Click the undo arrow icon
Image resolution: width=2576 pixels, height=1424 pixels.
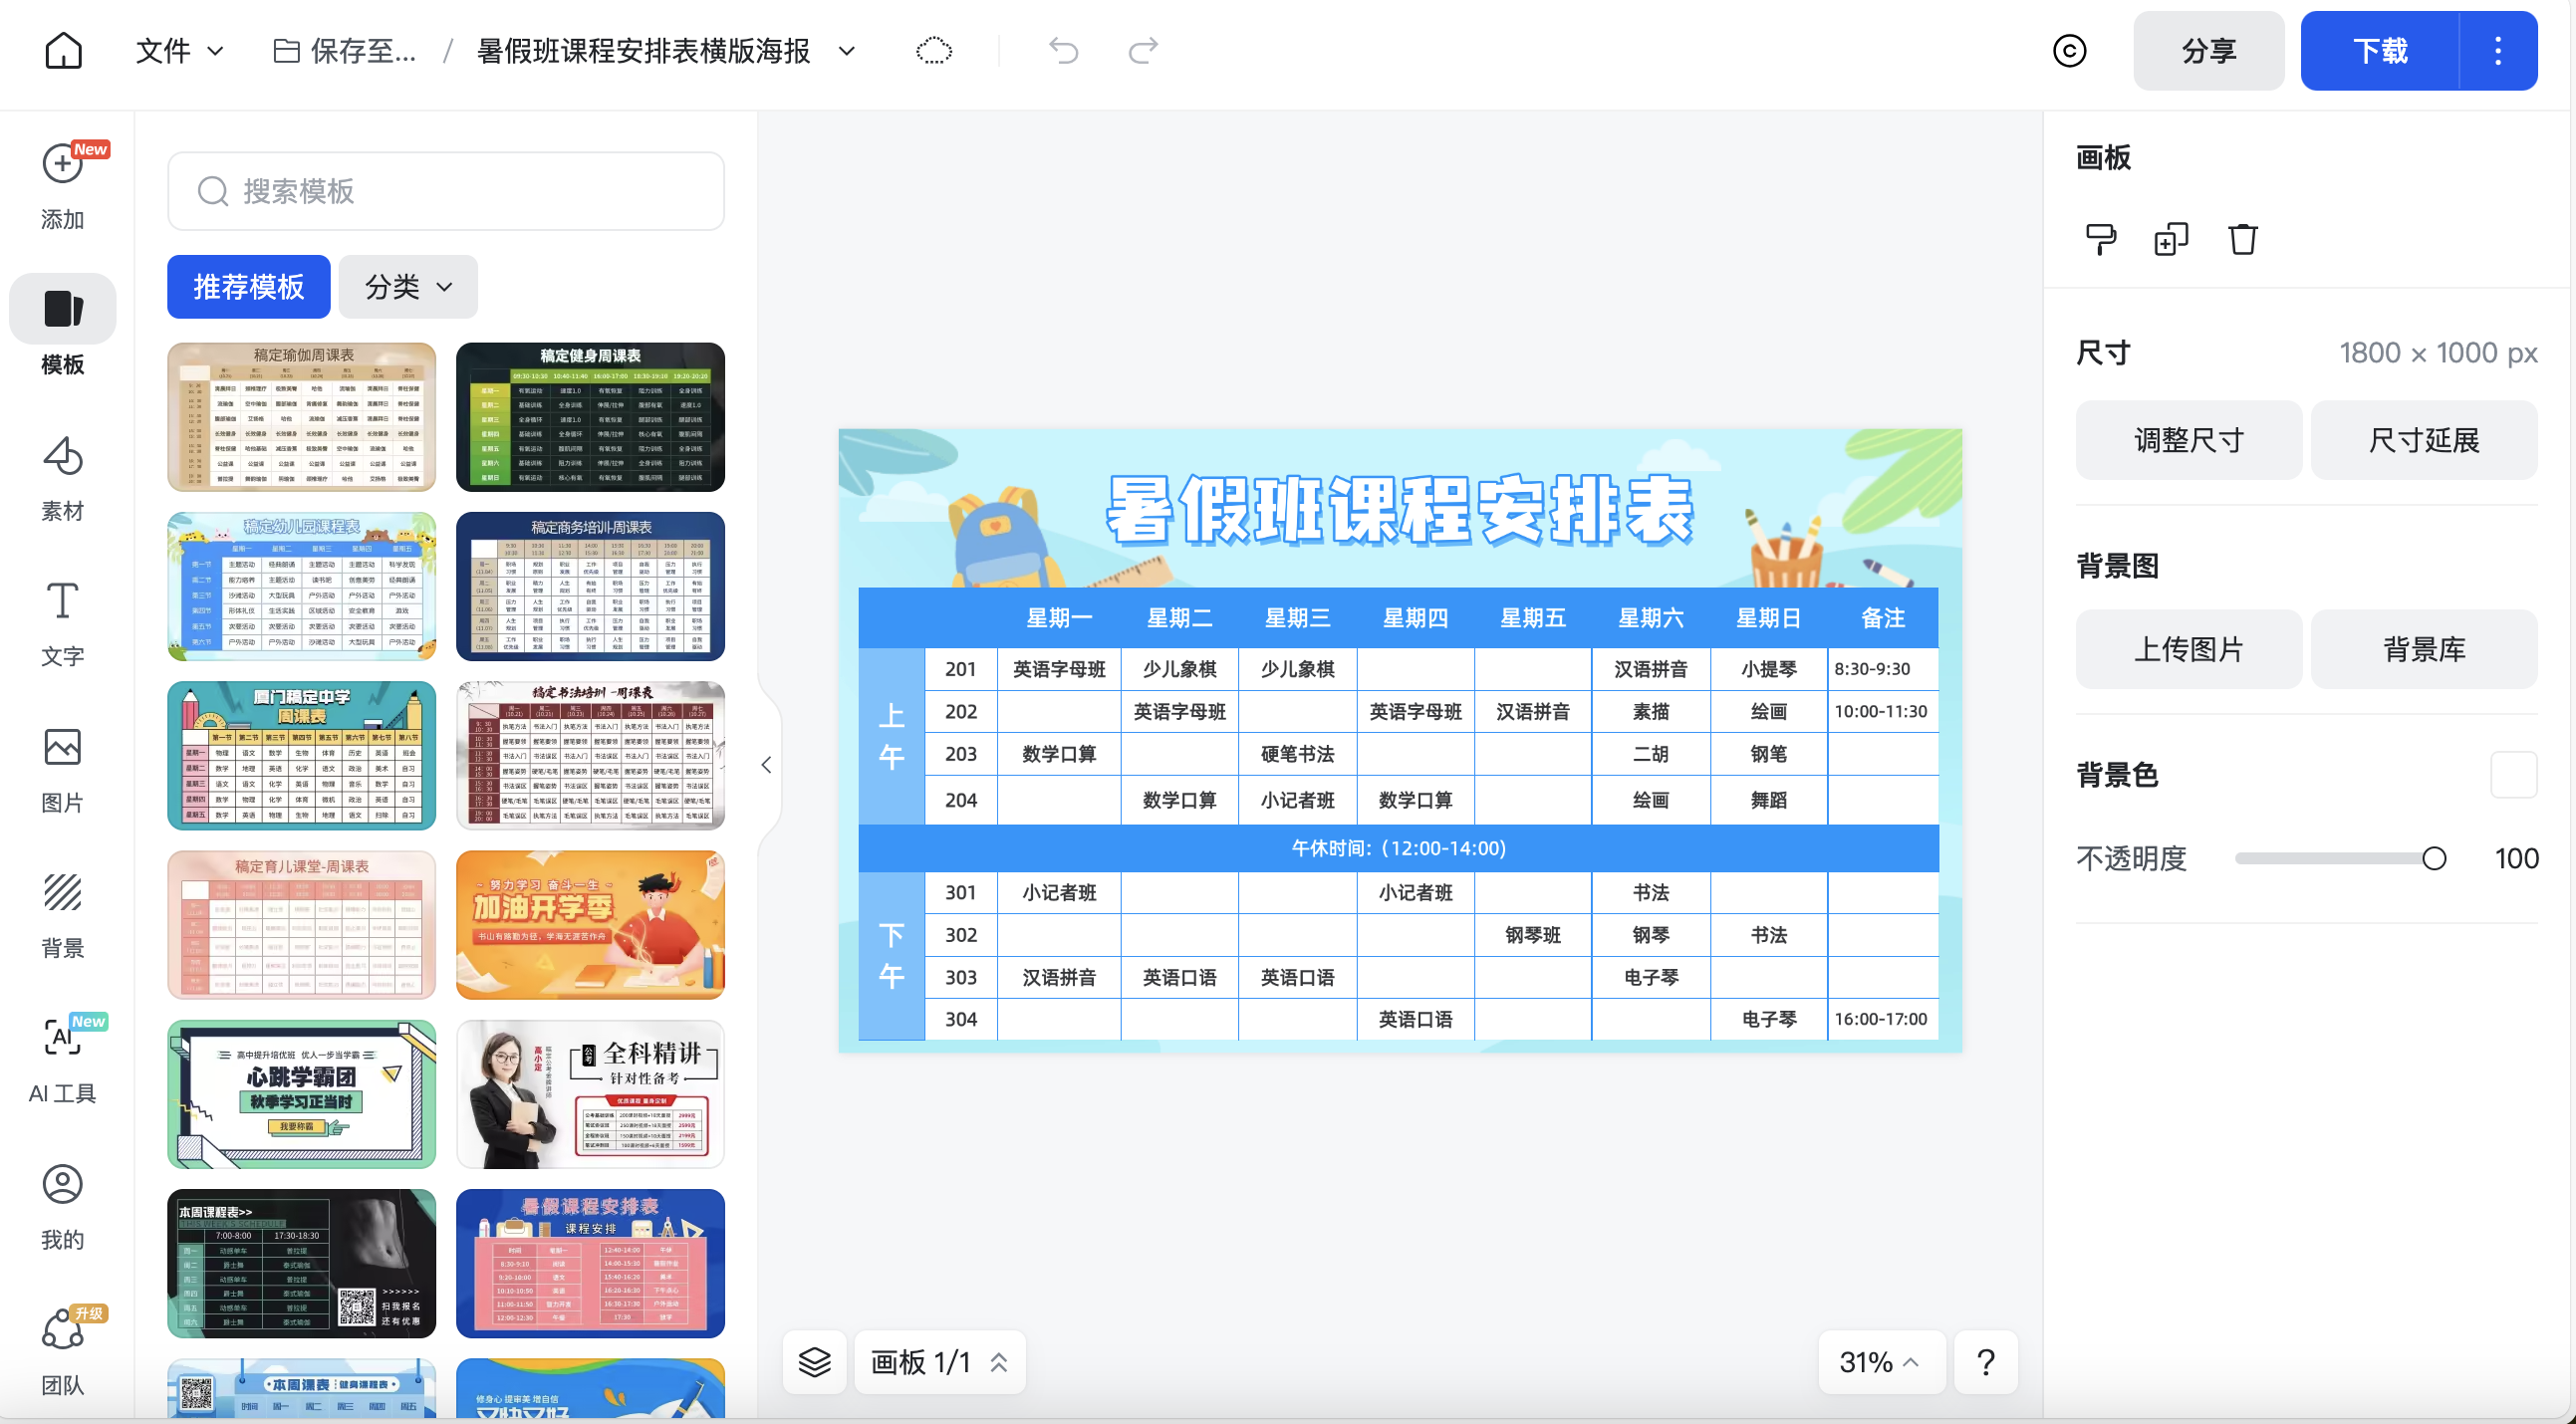1063,50
